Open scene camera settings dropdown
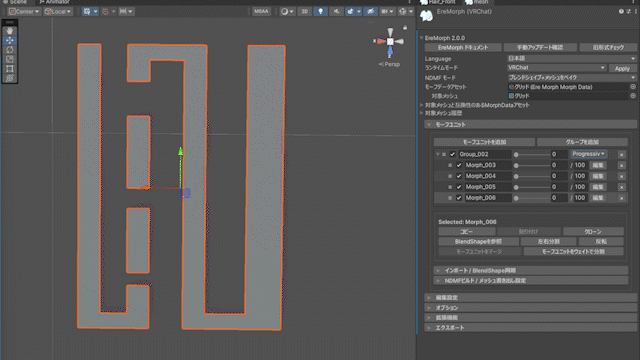This screenshot has width=640, height=360. click(x=387, y=11)
